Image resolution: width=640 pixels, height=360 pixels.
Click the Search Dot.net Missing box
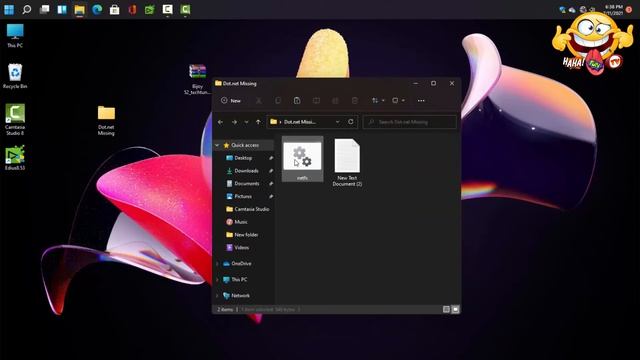pos(410,122)
